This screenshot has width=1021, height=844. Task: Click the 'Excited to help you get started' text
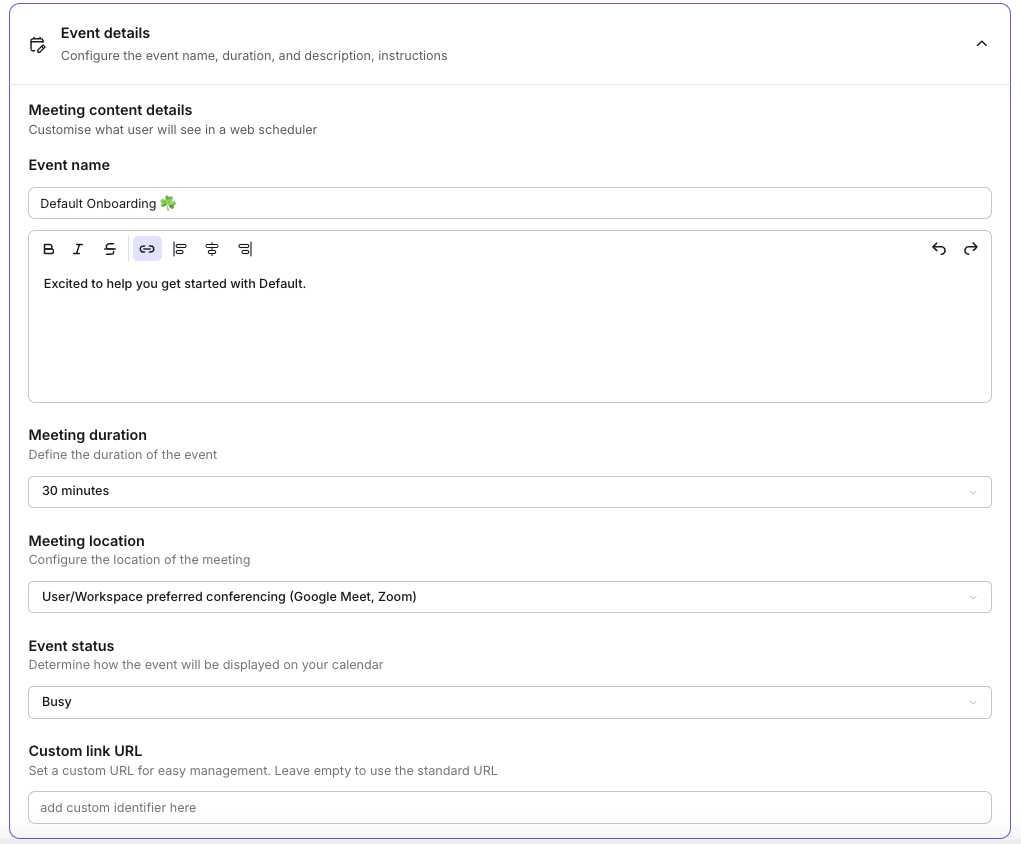click(175, 284)
